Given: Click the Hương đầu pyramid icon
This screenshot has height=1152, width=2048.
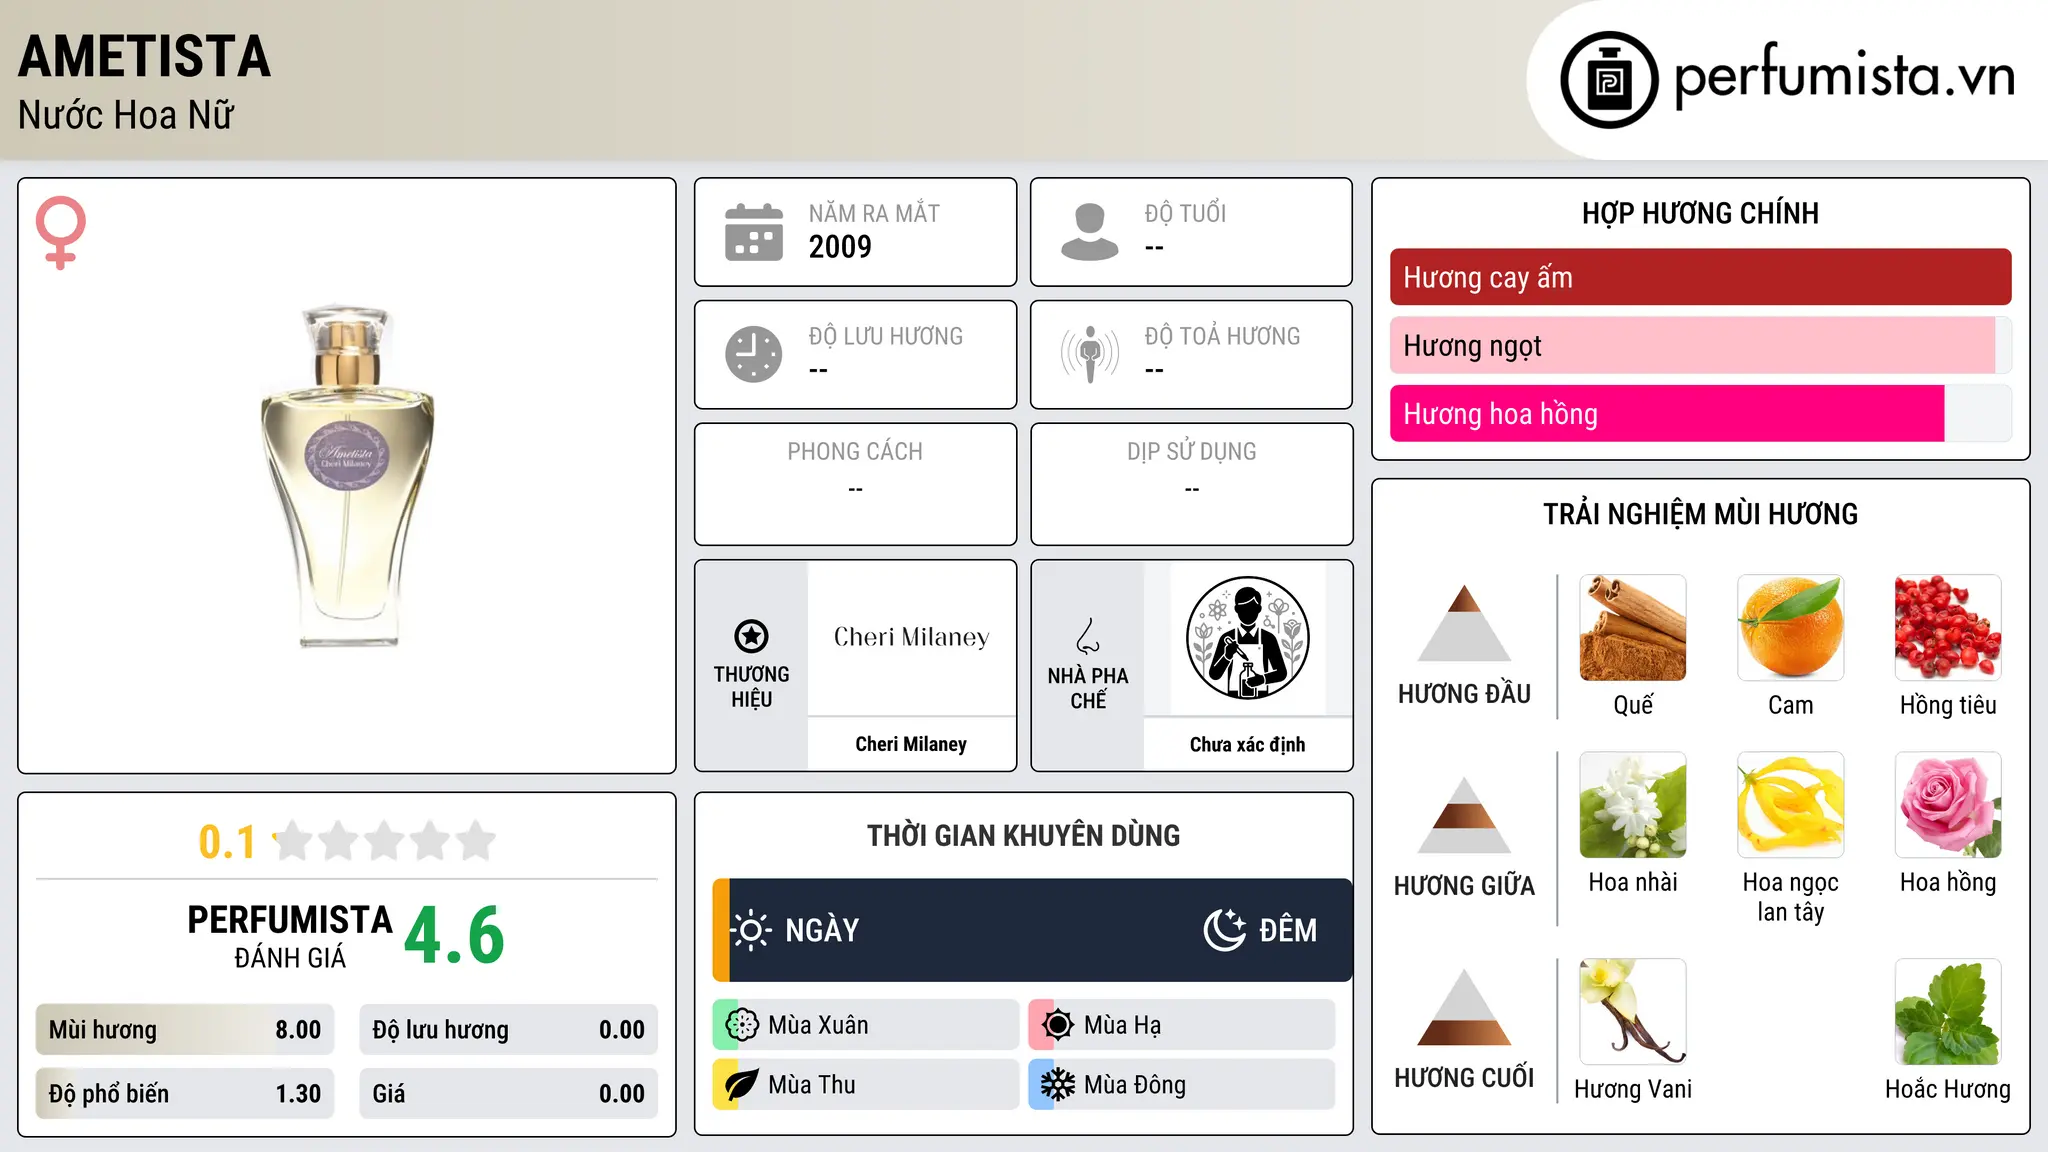Looking at the screenshot, I should click(1464, 623).
